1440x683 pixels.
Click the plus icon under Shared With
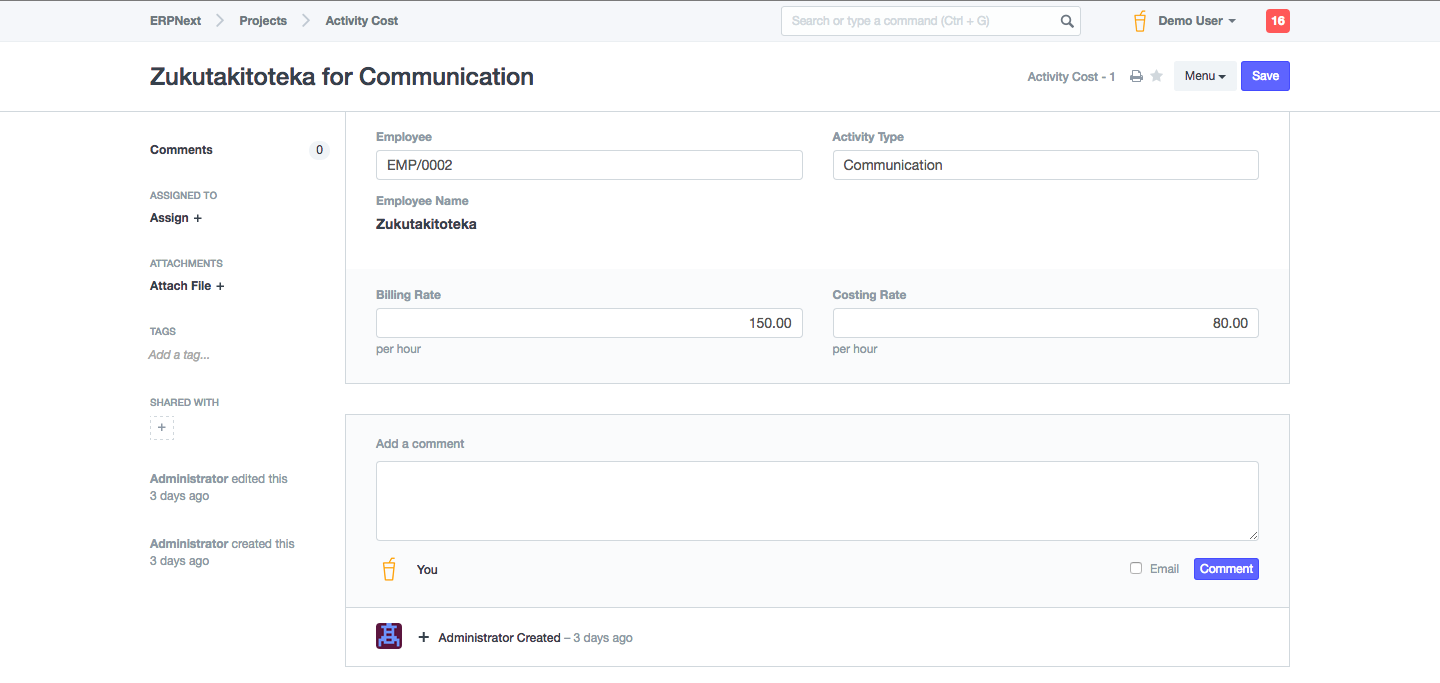[162, 428]
